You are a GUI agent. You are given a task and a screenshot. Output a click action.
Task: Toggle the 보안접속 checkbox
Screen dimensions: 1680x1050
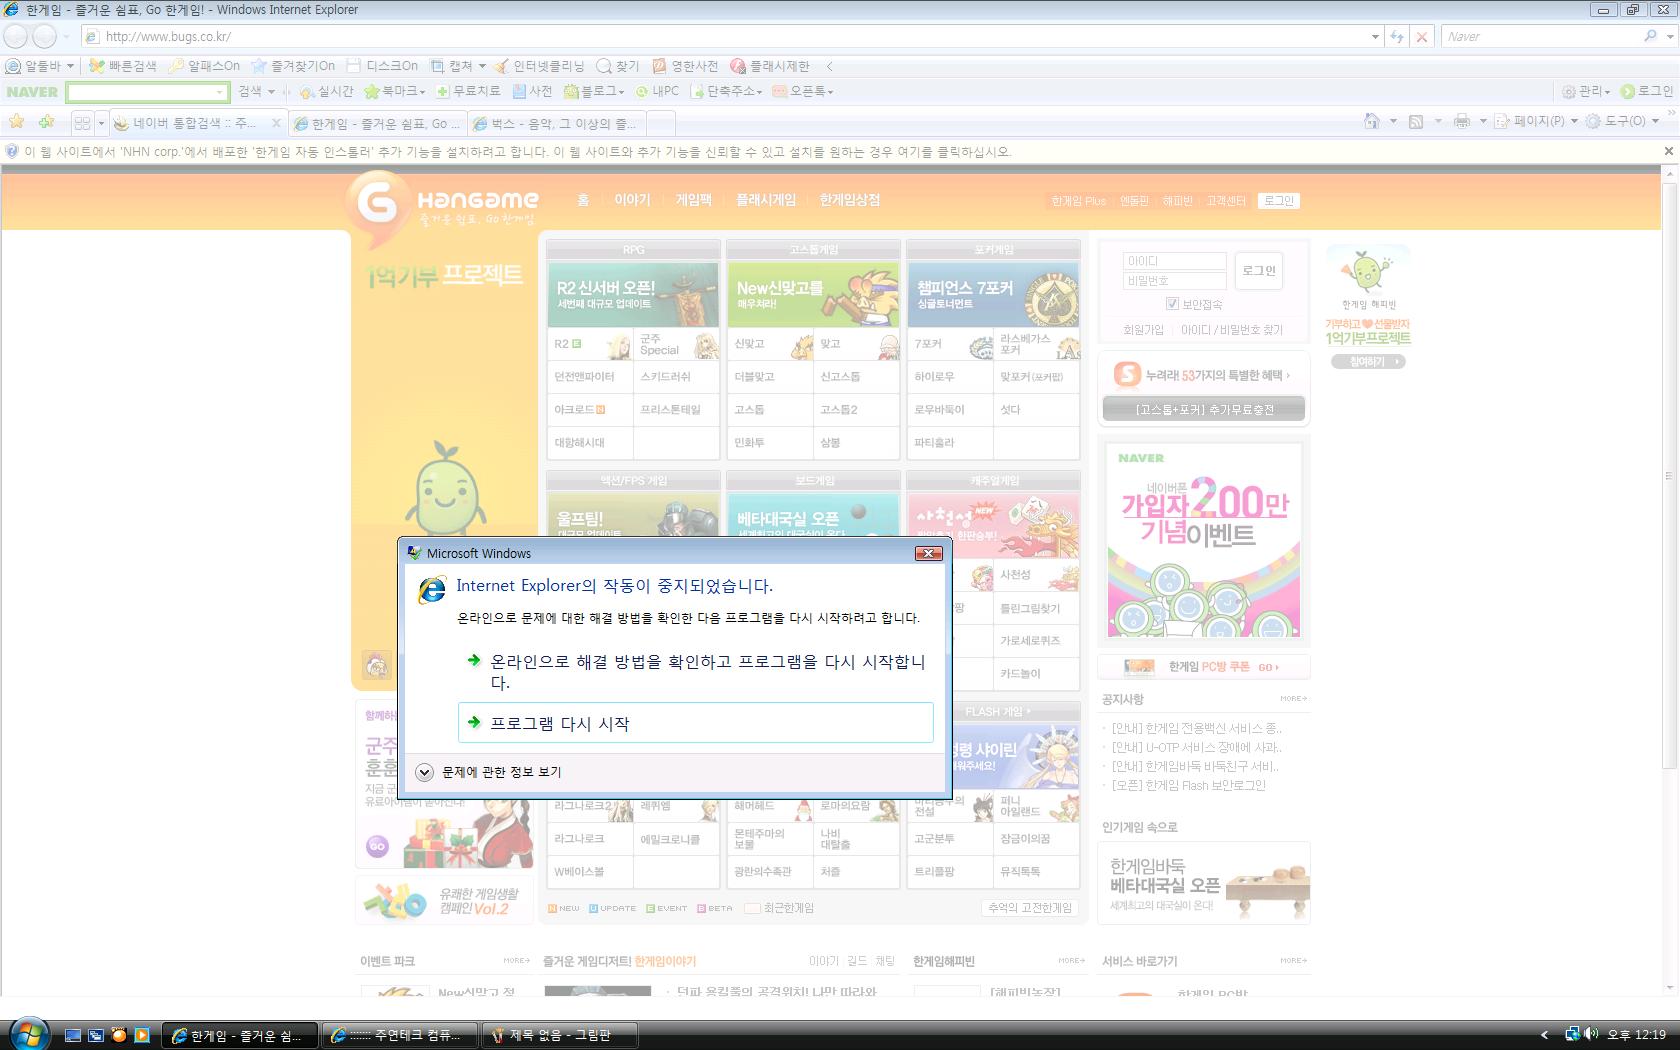[1172, 304]
